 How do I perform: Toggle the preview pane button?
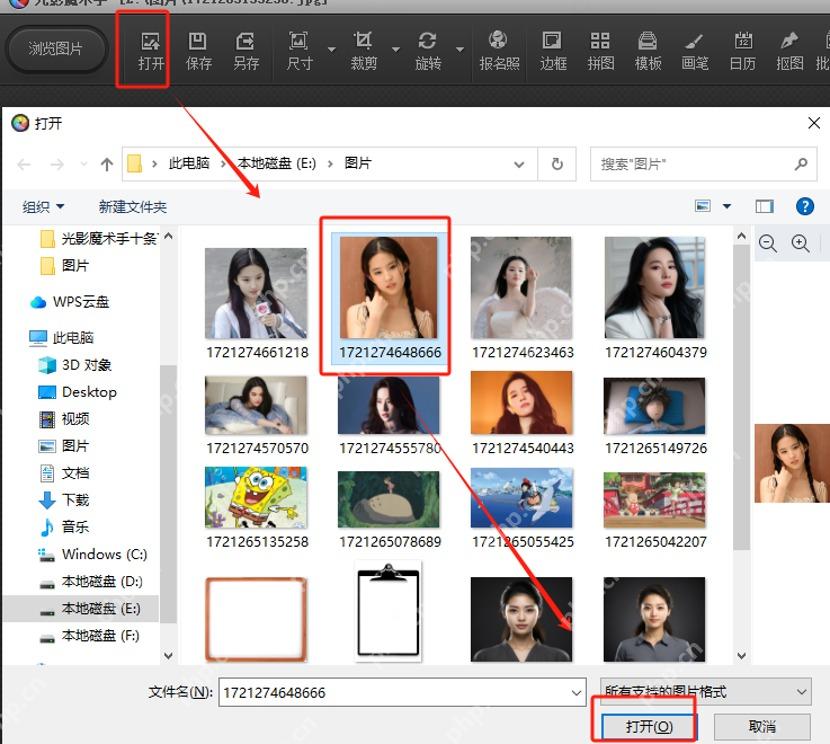click(x=764, y=206)
